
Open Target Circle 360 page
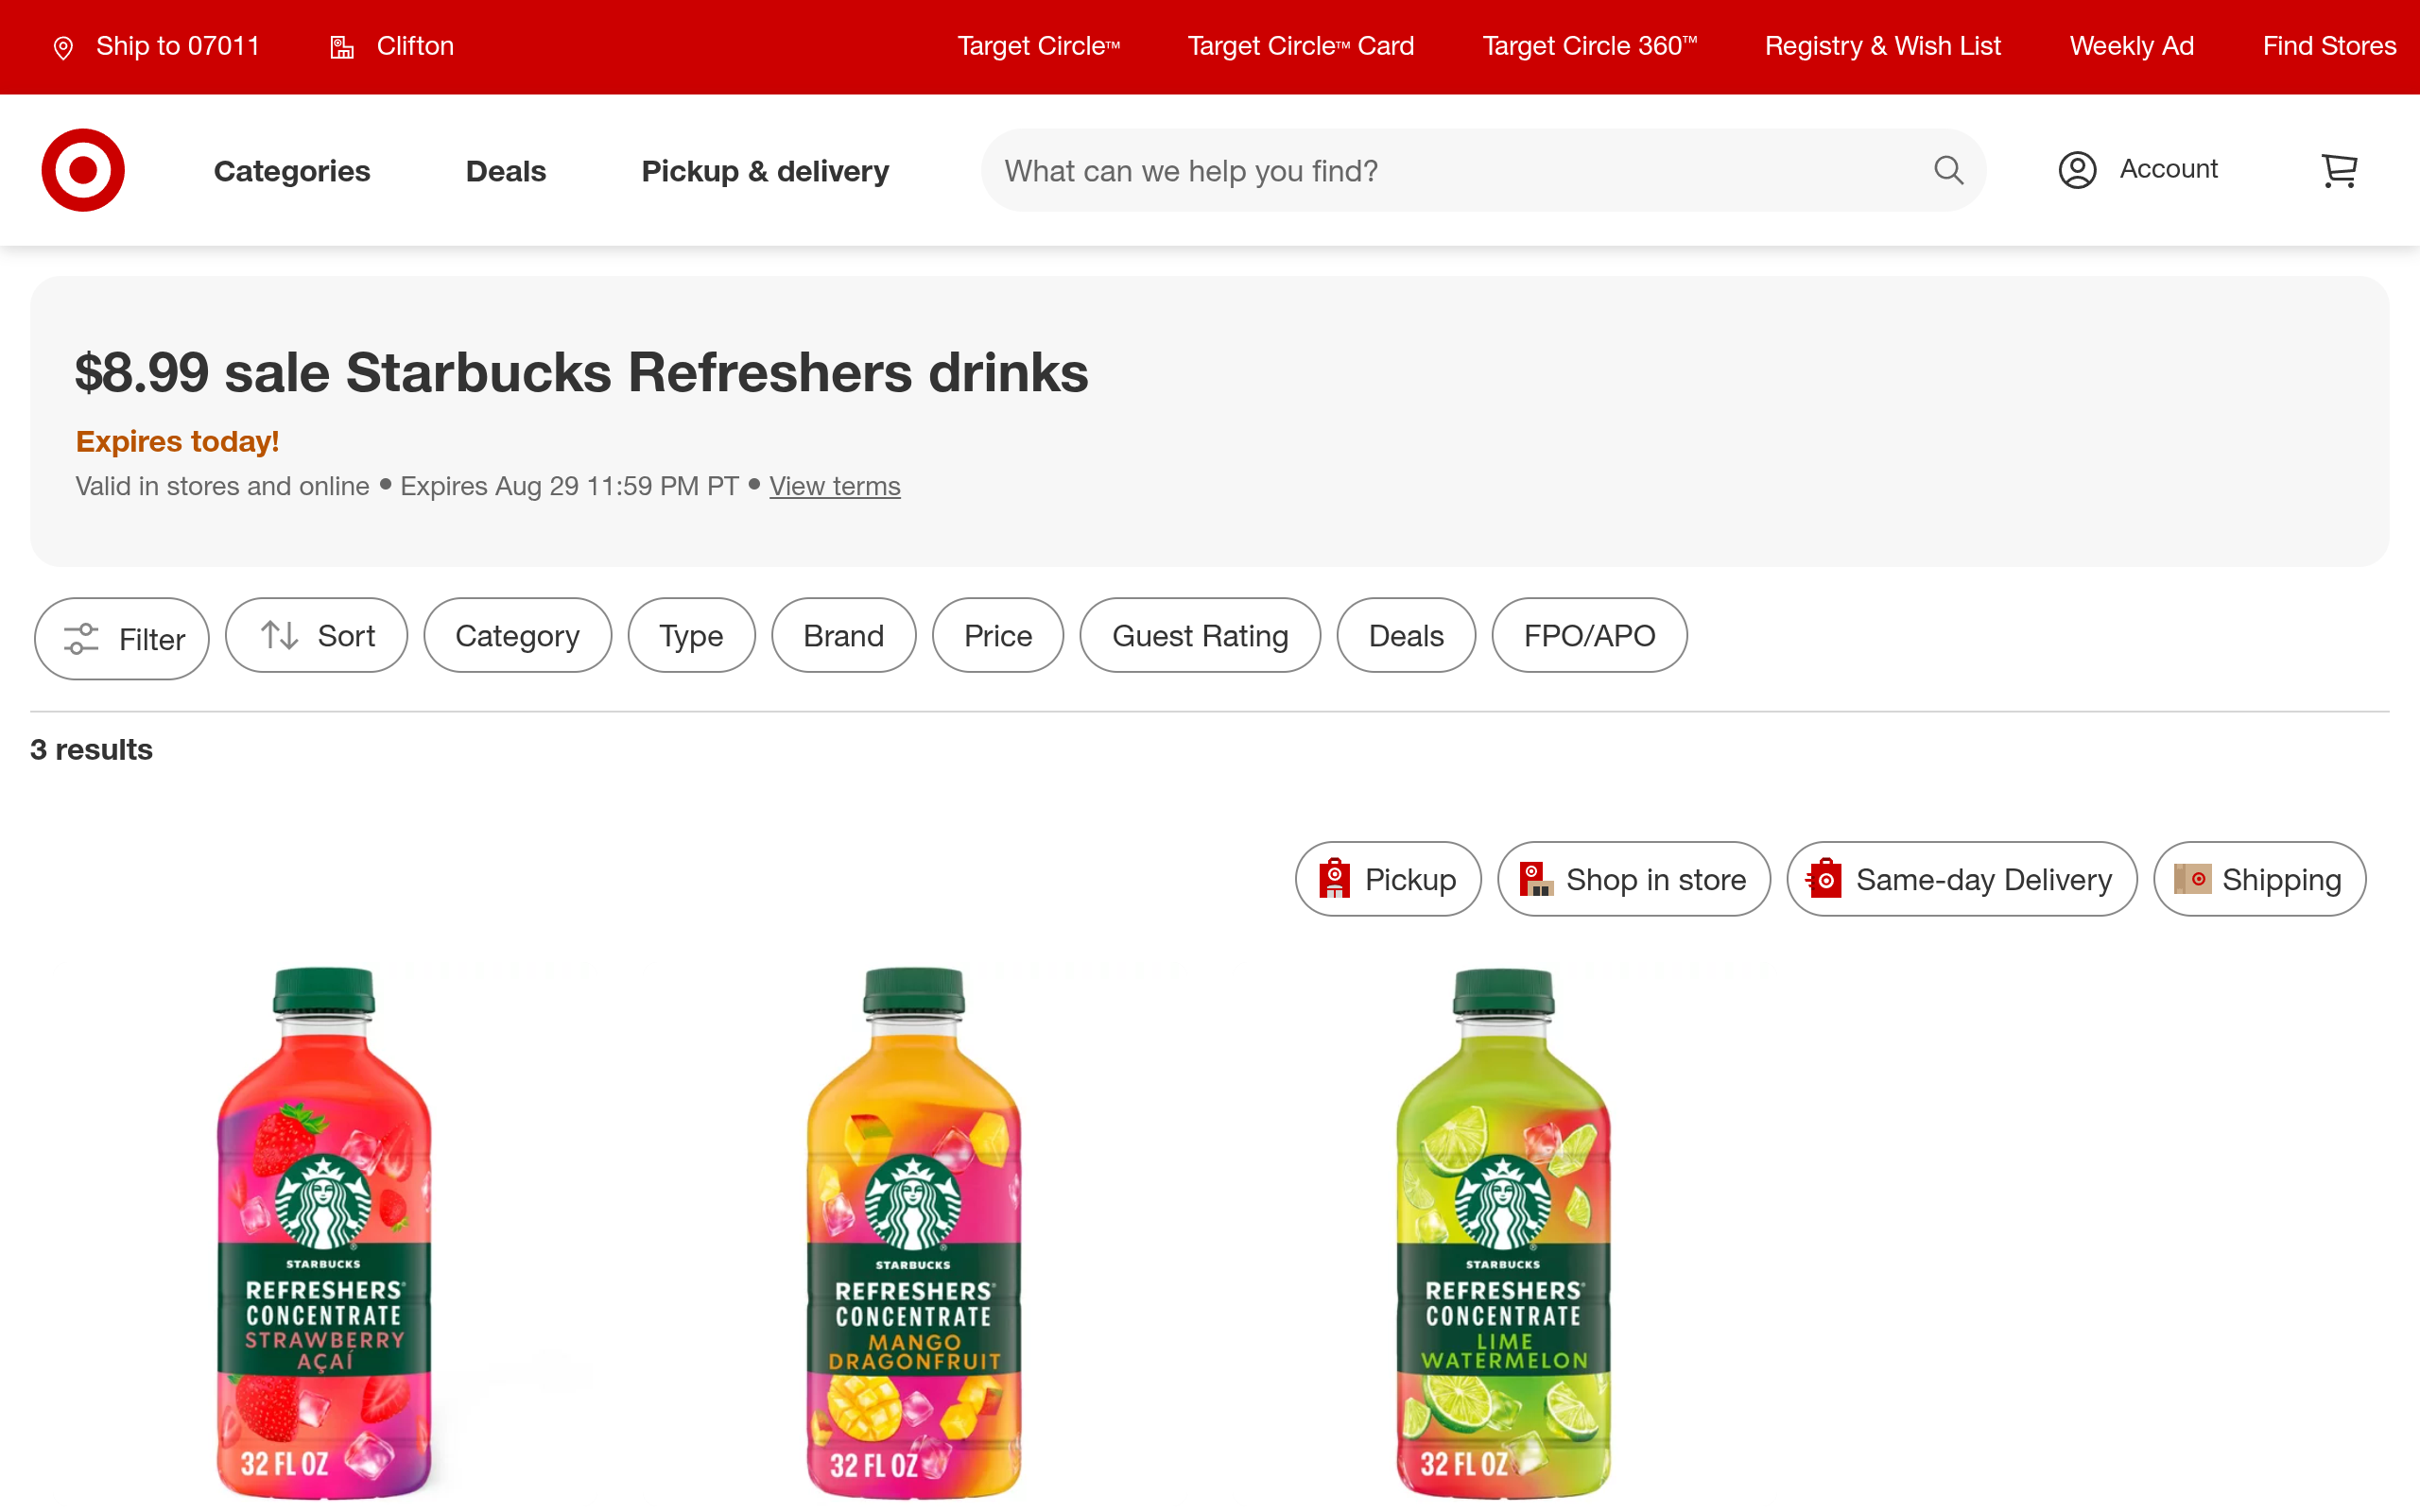[x=1590, y=46]
